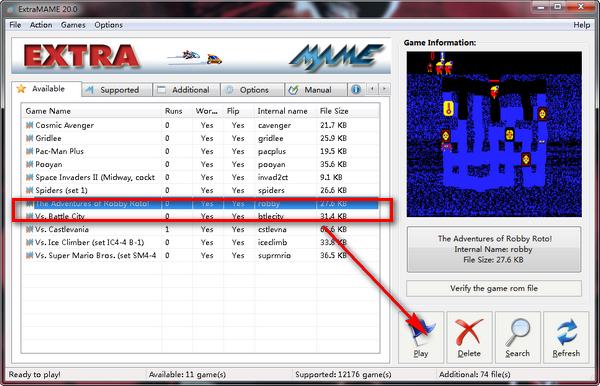Select Vs. Ice Climber (set IC4-4 B-1)
The width and height of the screenshot is (600, 386).
pos(201,242)
